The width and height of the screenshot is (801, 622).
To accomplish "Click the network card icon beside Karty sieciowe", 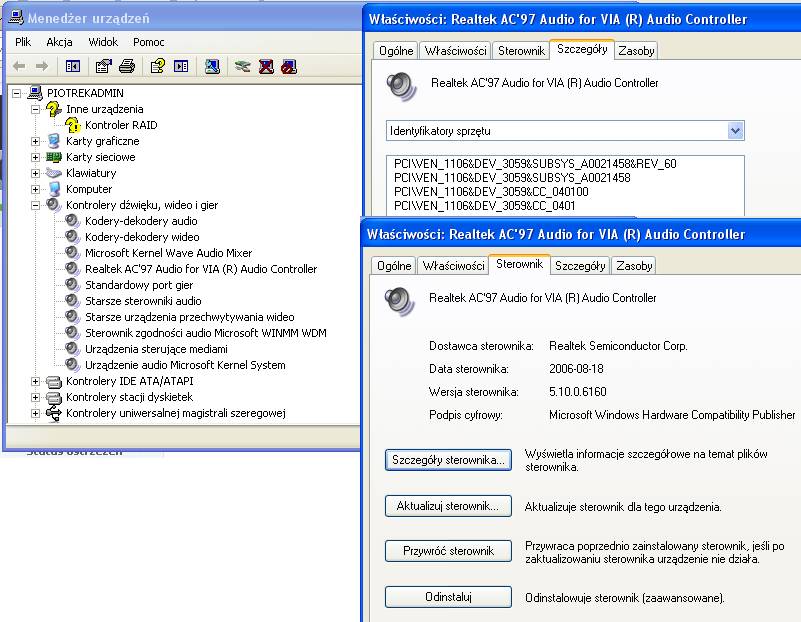I will (54, 157).
